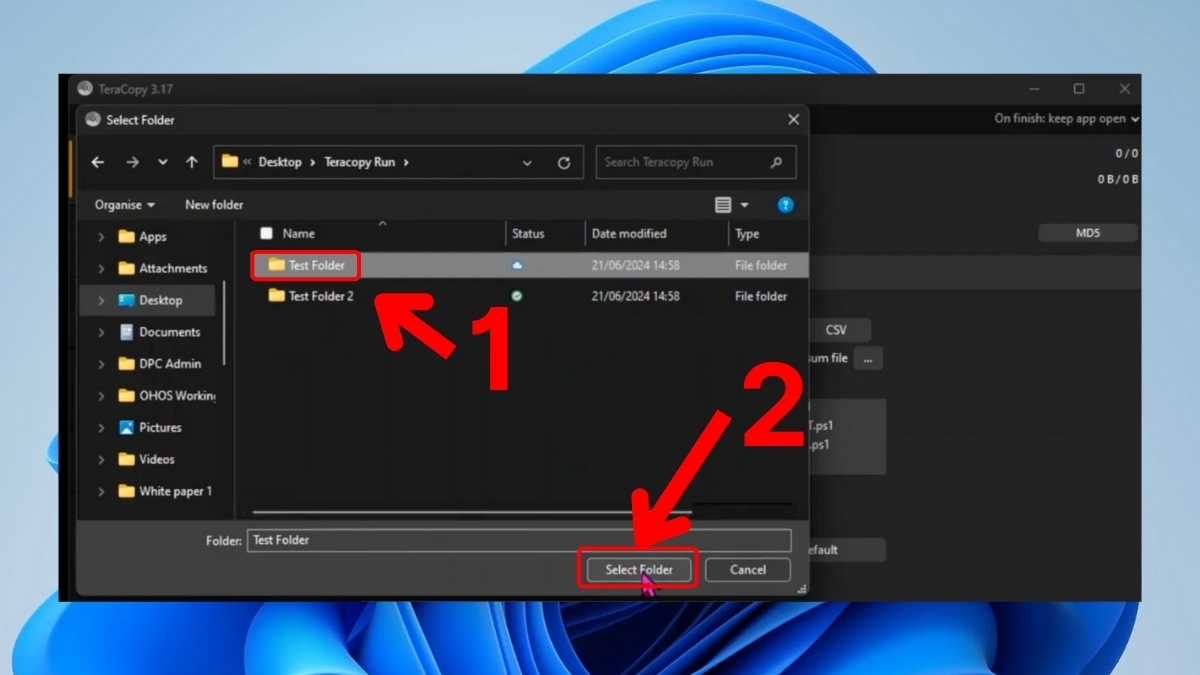Open the recent locations chevron
Image resolution: width=1200 pixels, height=675 pixels.
[x=163, y=162]
